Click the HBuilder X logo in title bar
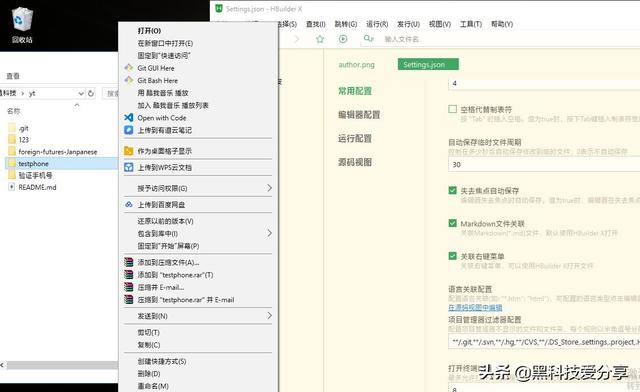640x392 pixels. pyautogui.click(x=219, y=9)
